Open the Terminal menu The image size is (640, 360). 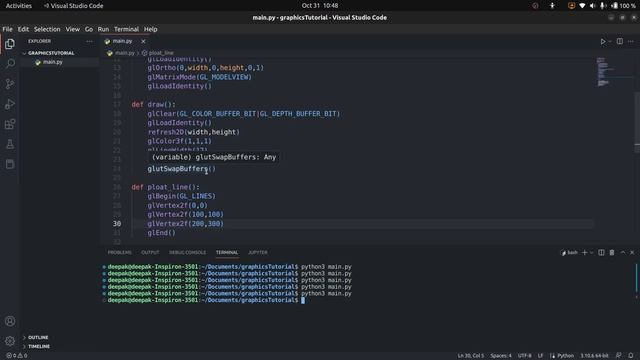point(127,29)
